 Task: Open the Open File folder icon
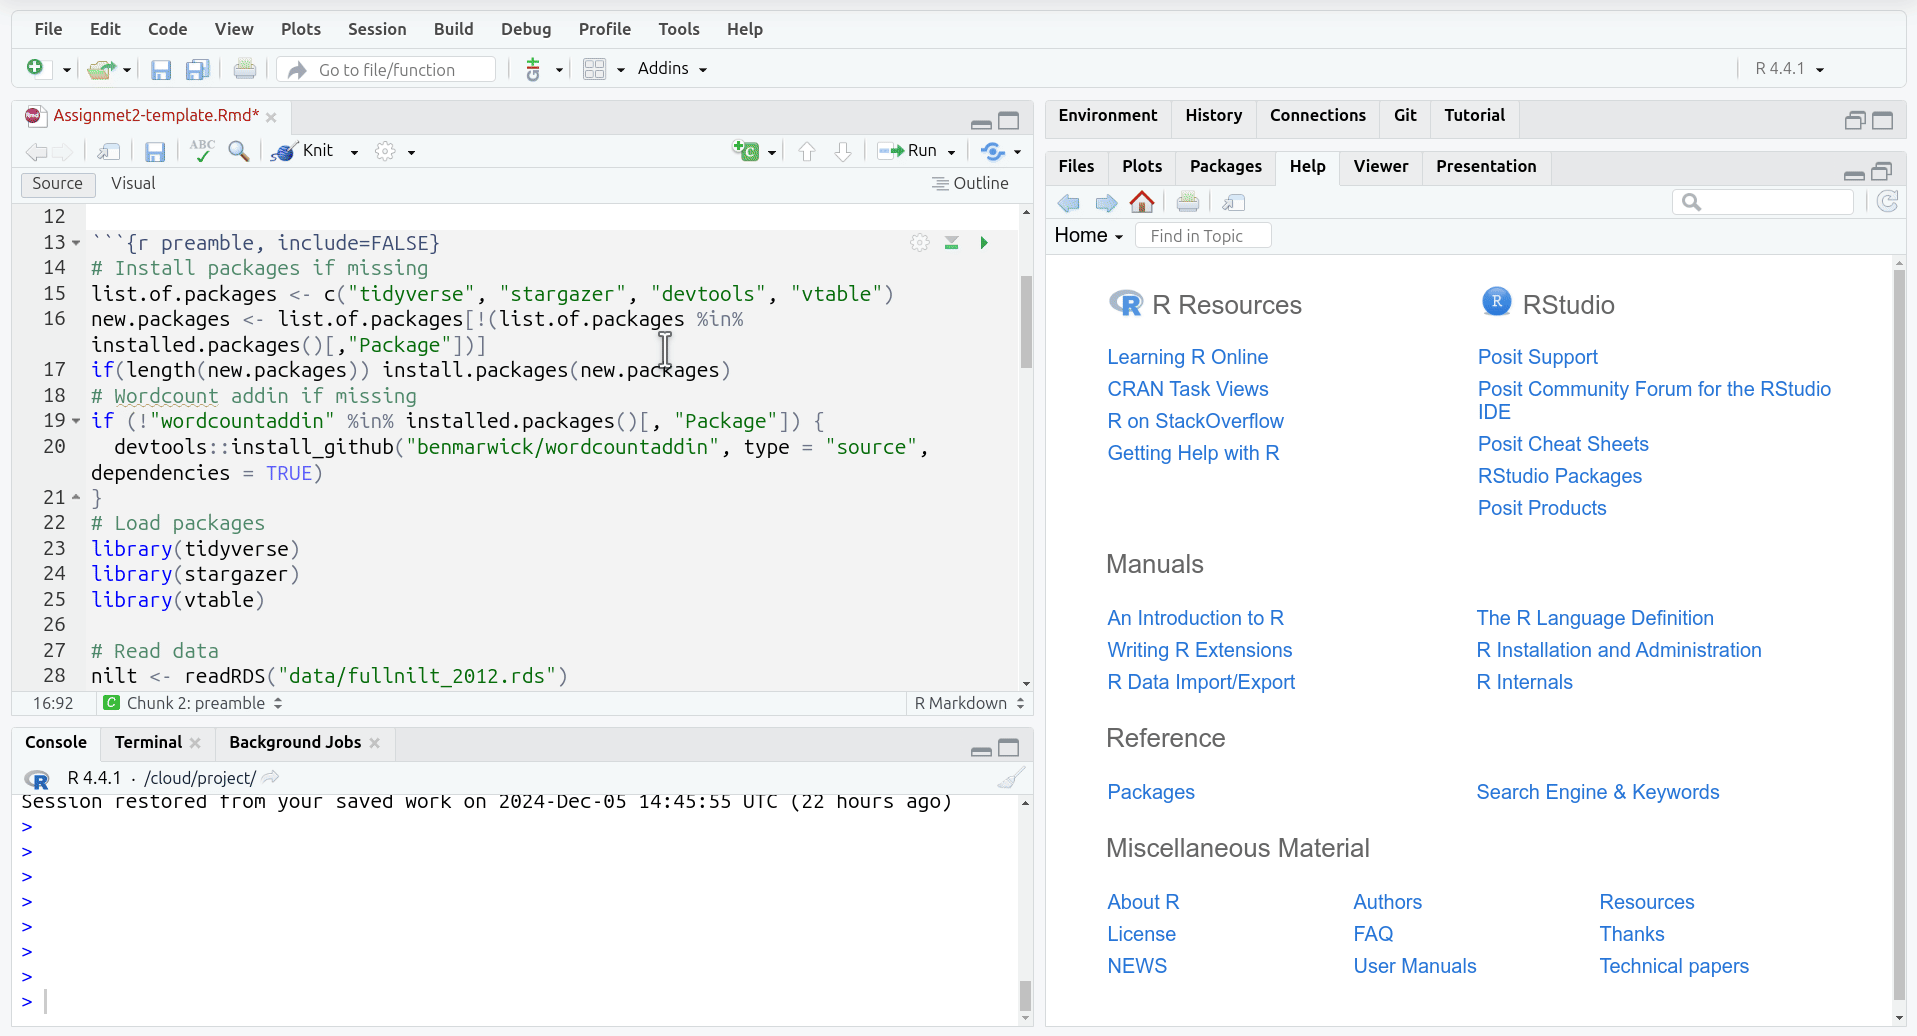[x=100, y=69]
